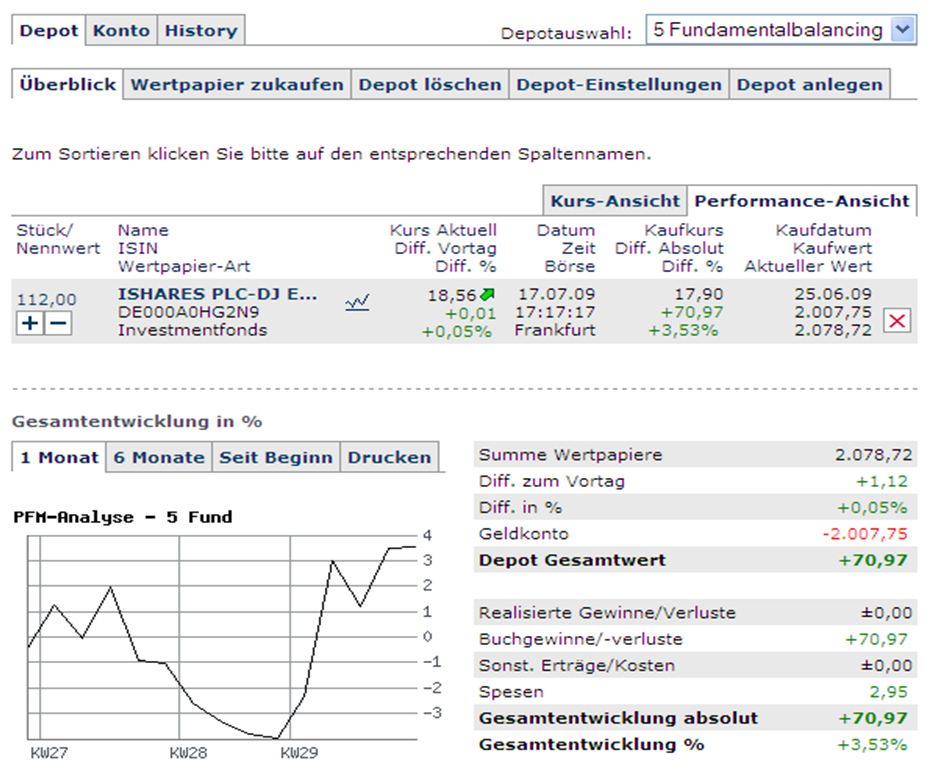Click Depot anlegen
The image size is (934, 772).
tap(810, 85)
